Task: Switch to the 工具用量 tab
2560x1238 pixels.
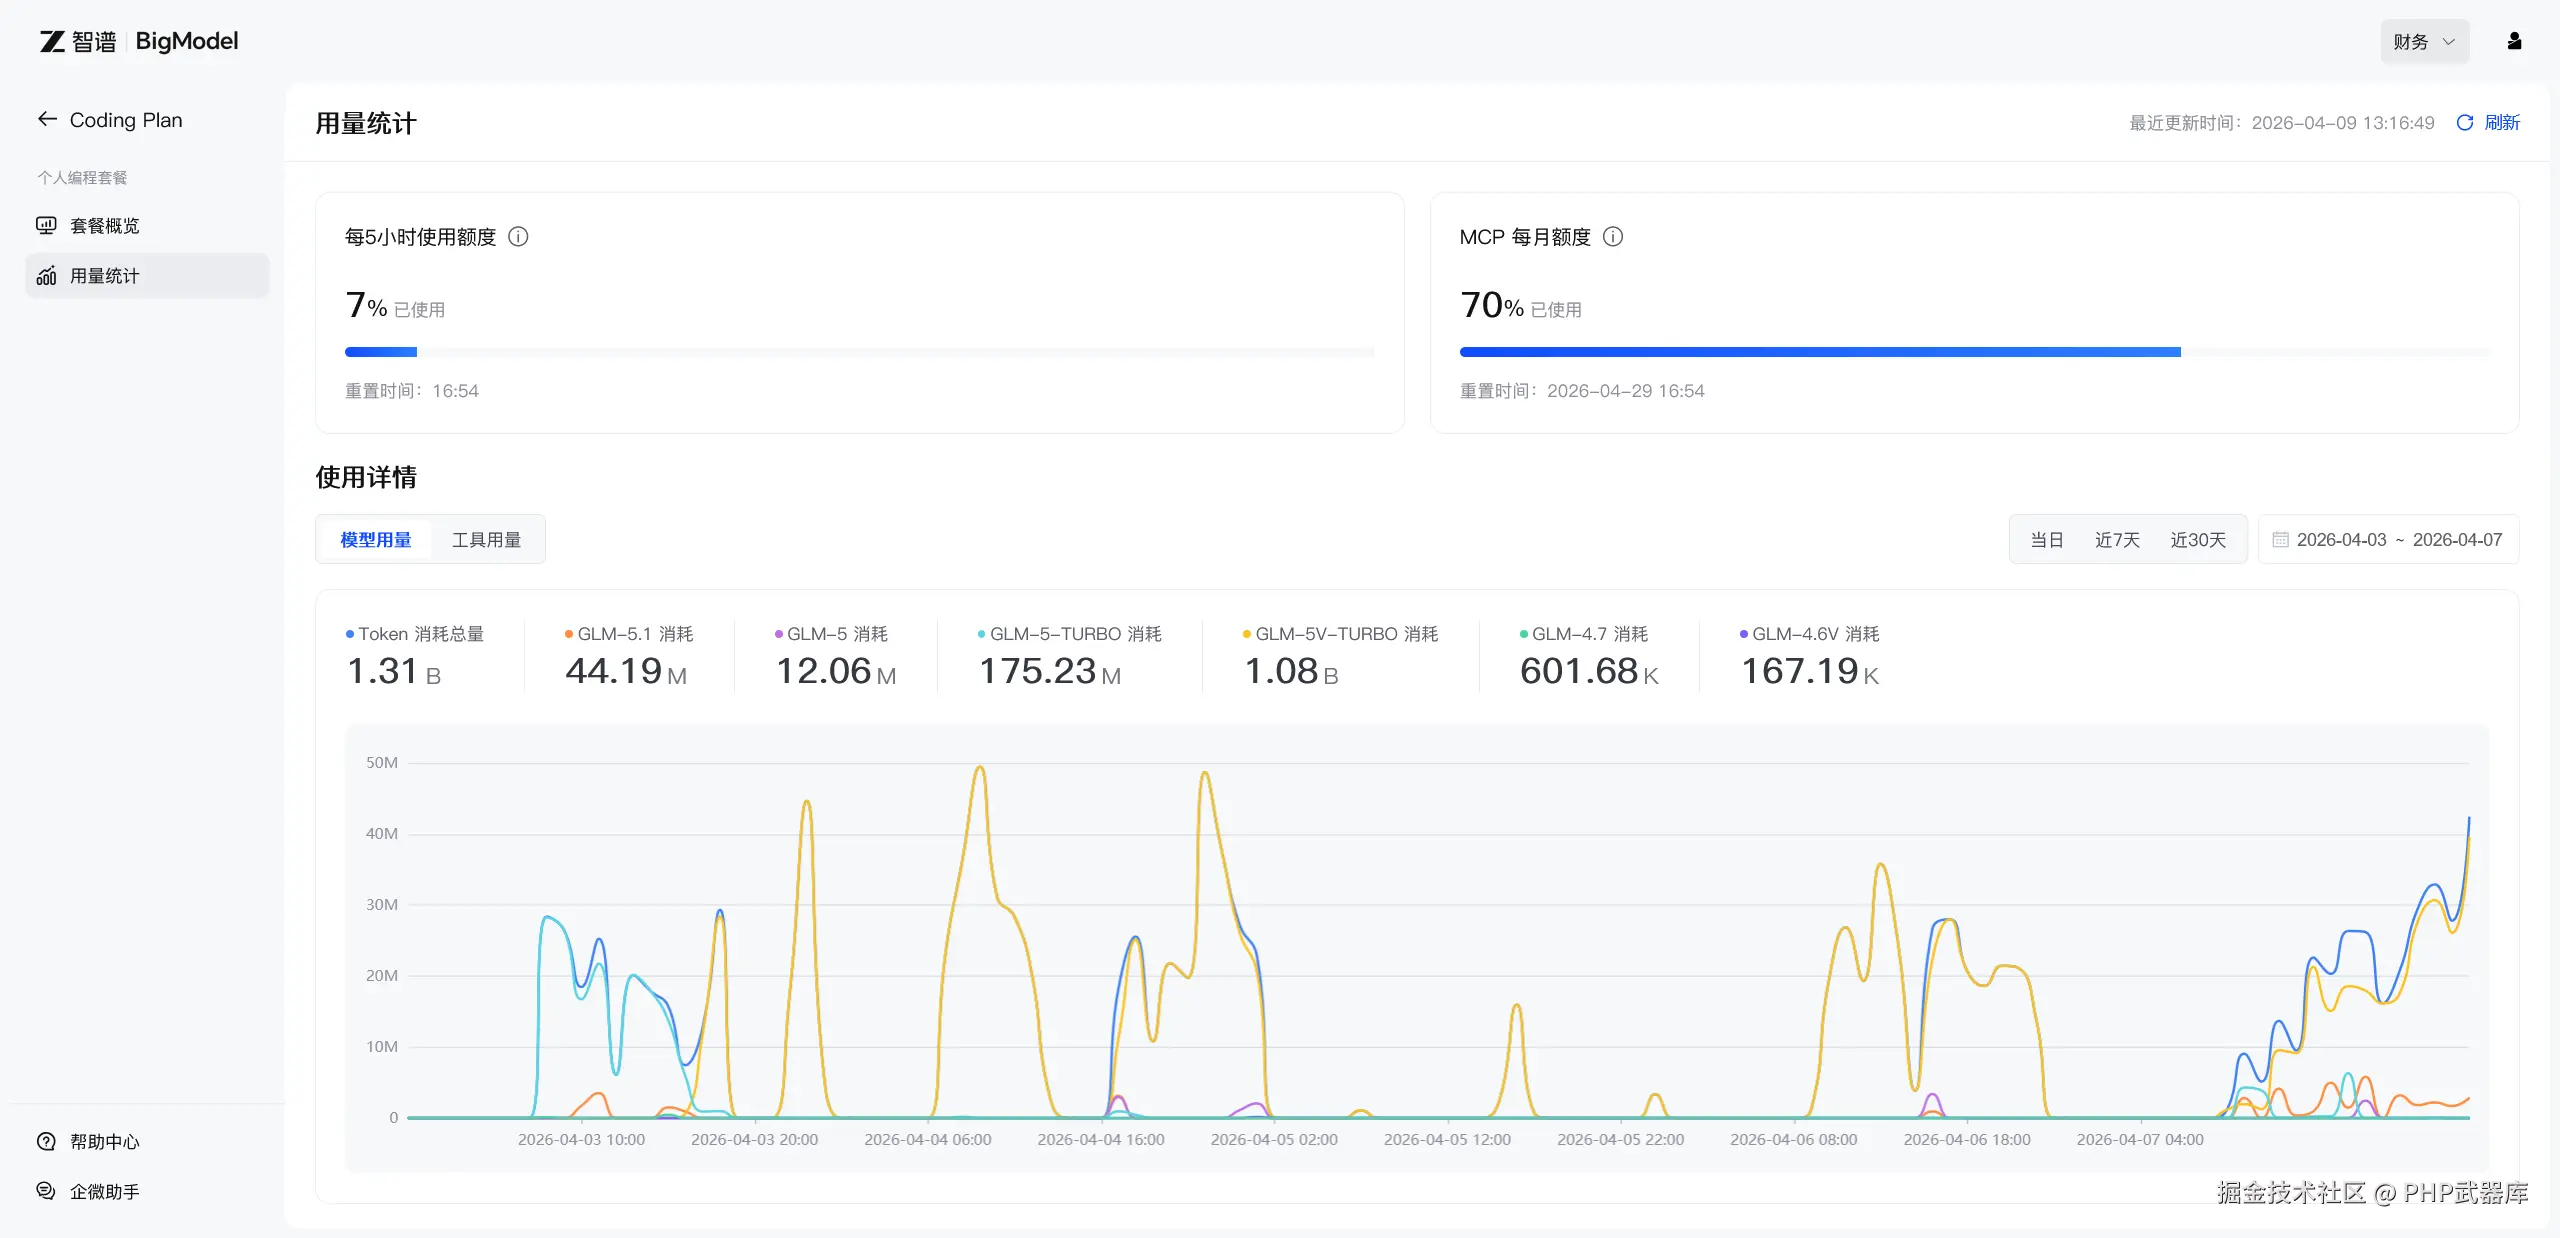Action: (486, 540)
